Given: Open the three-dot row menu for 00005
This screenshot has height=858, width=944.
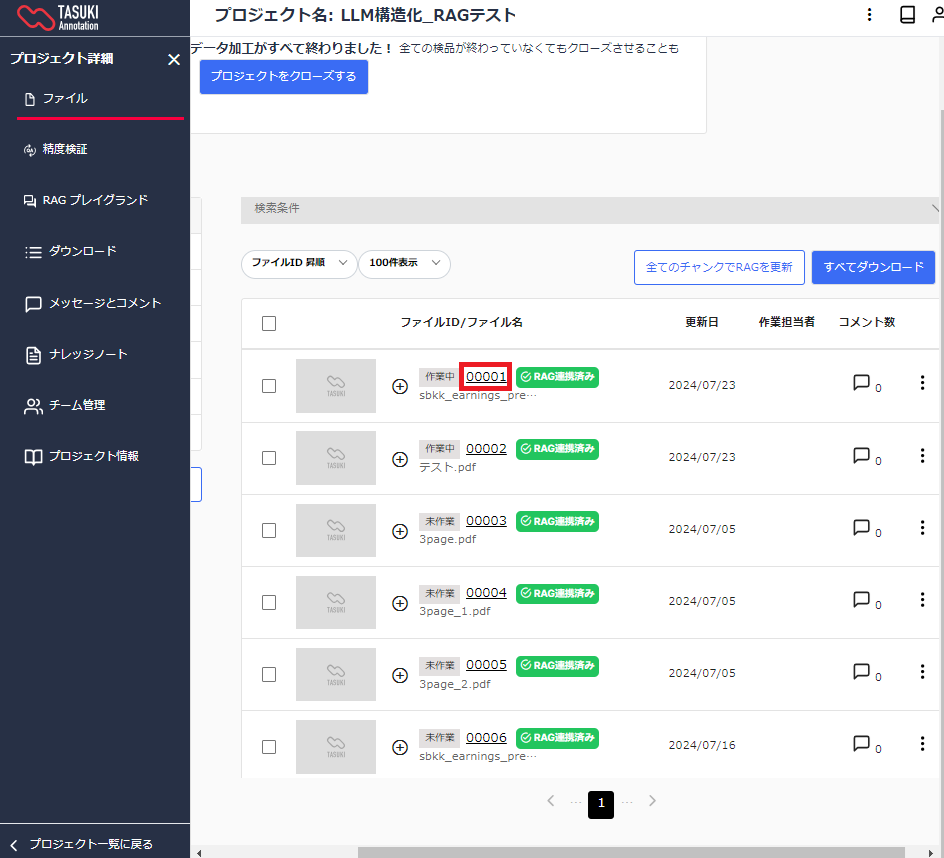Looking at the screenshot, I should [x=922, y=672].
